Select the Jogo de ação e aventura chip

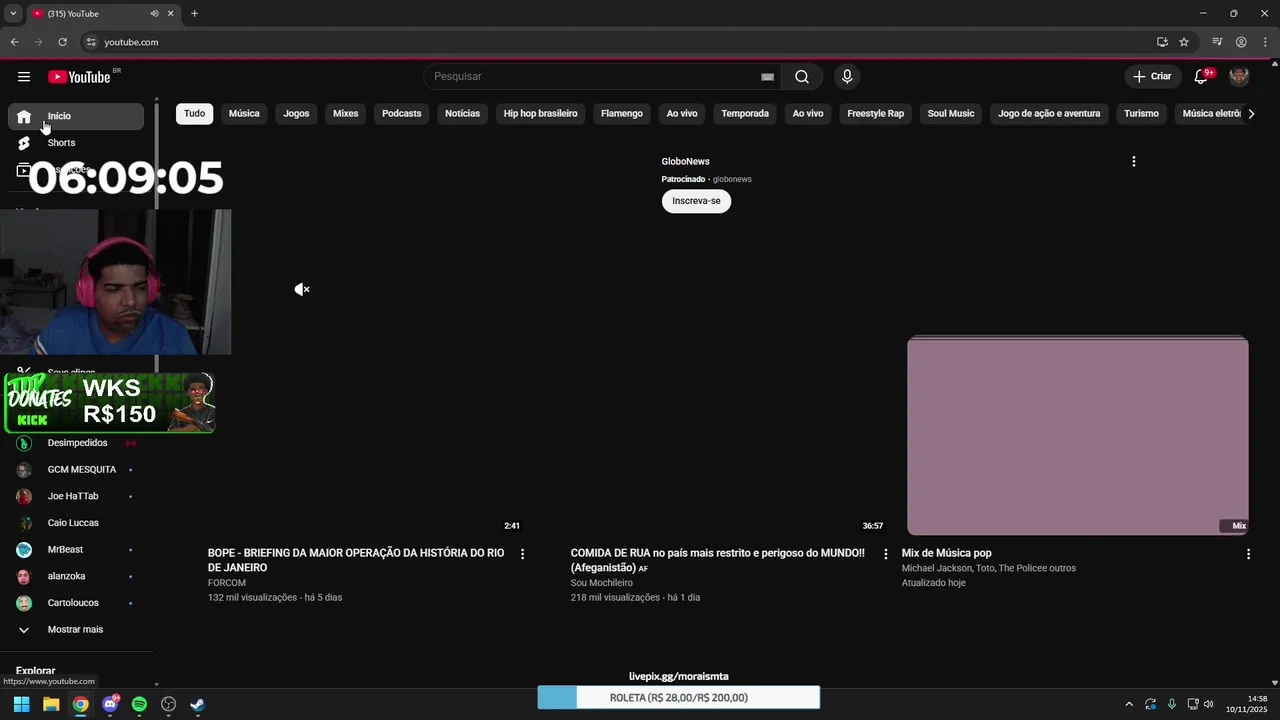click(1049, 114)
